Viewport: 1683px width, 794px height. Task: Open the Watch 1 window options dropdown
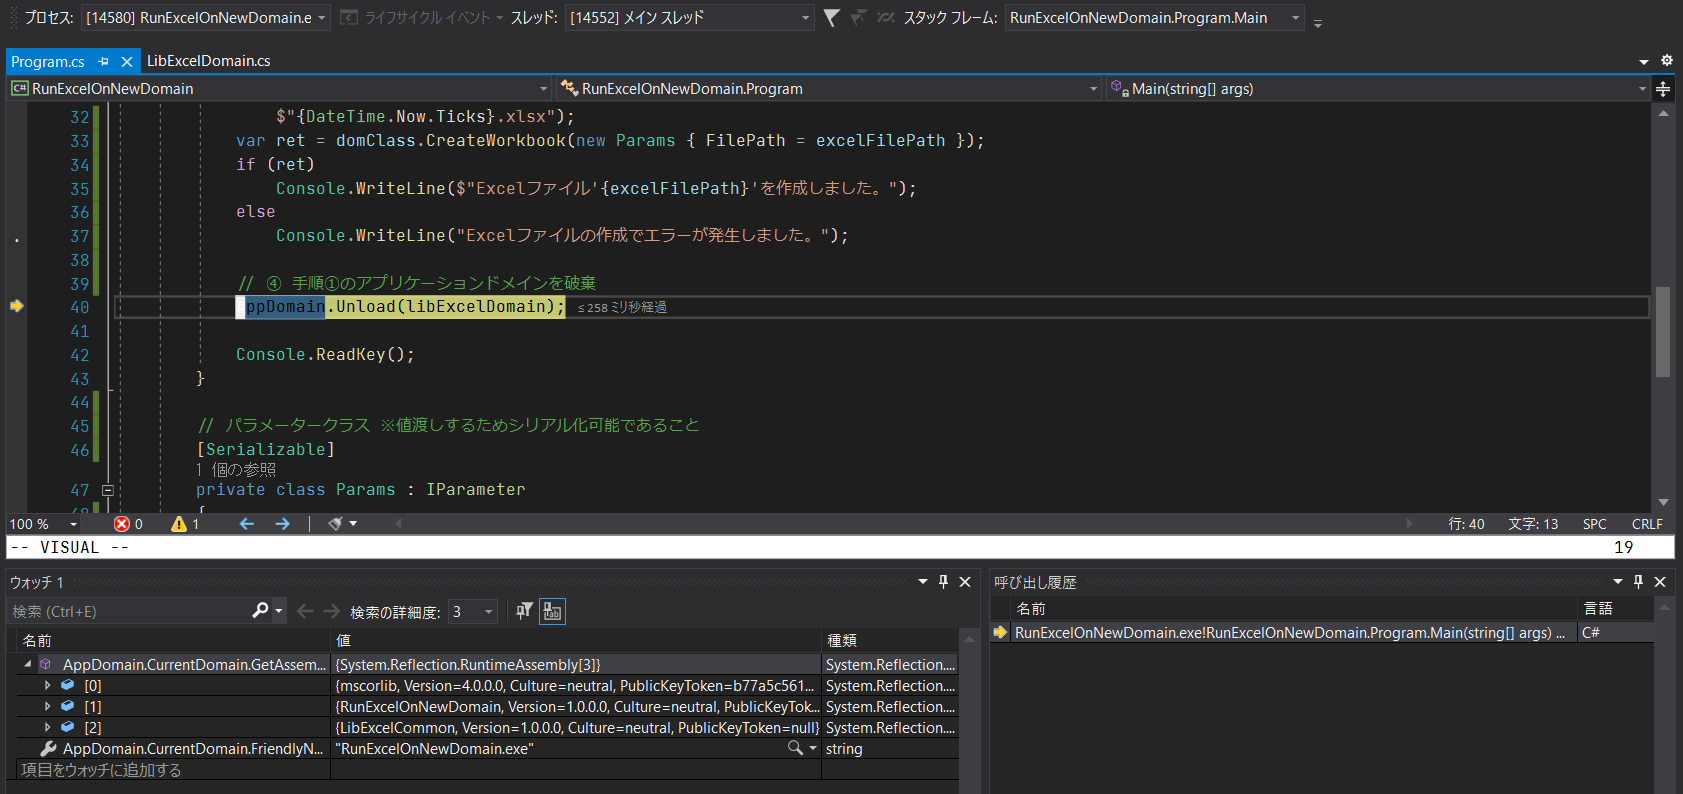(x=923, y=582)
